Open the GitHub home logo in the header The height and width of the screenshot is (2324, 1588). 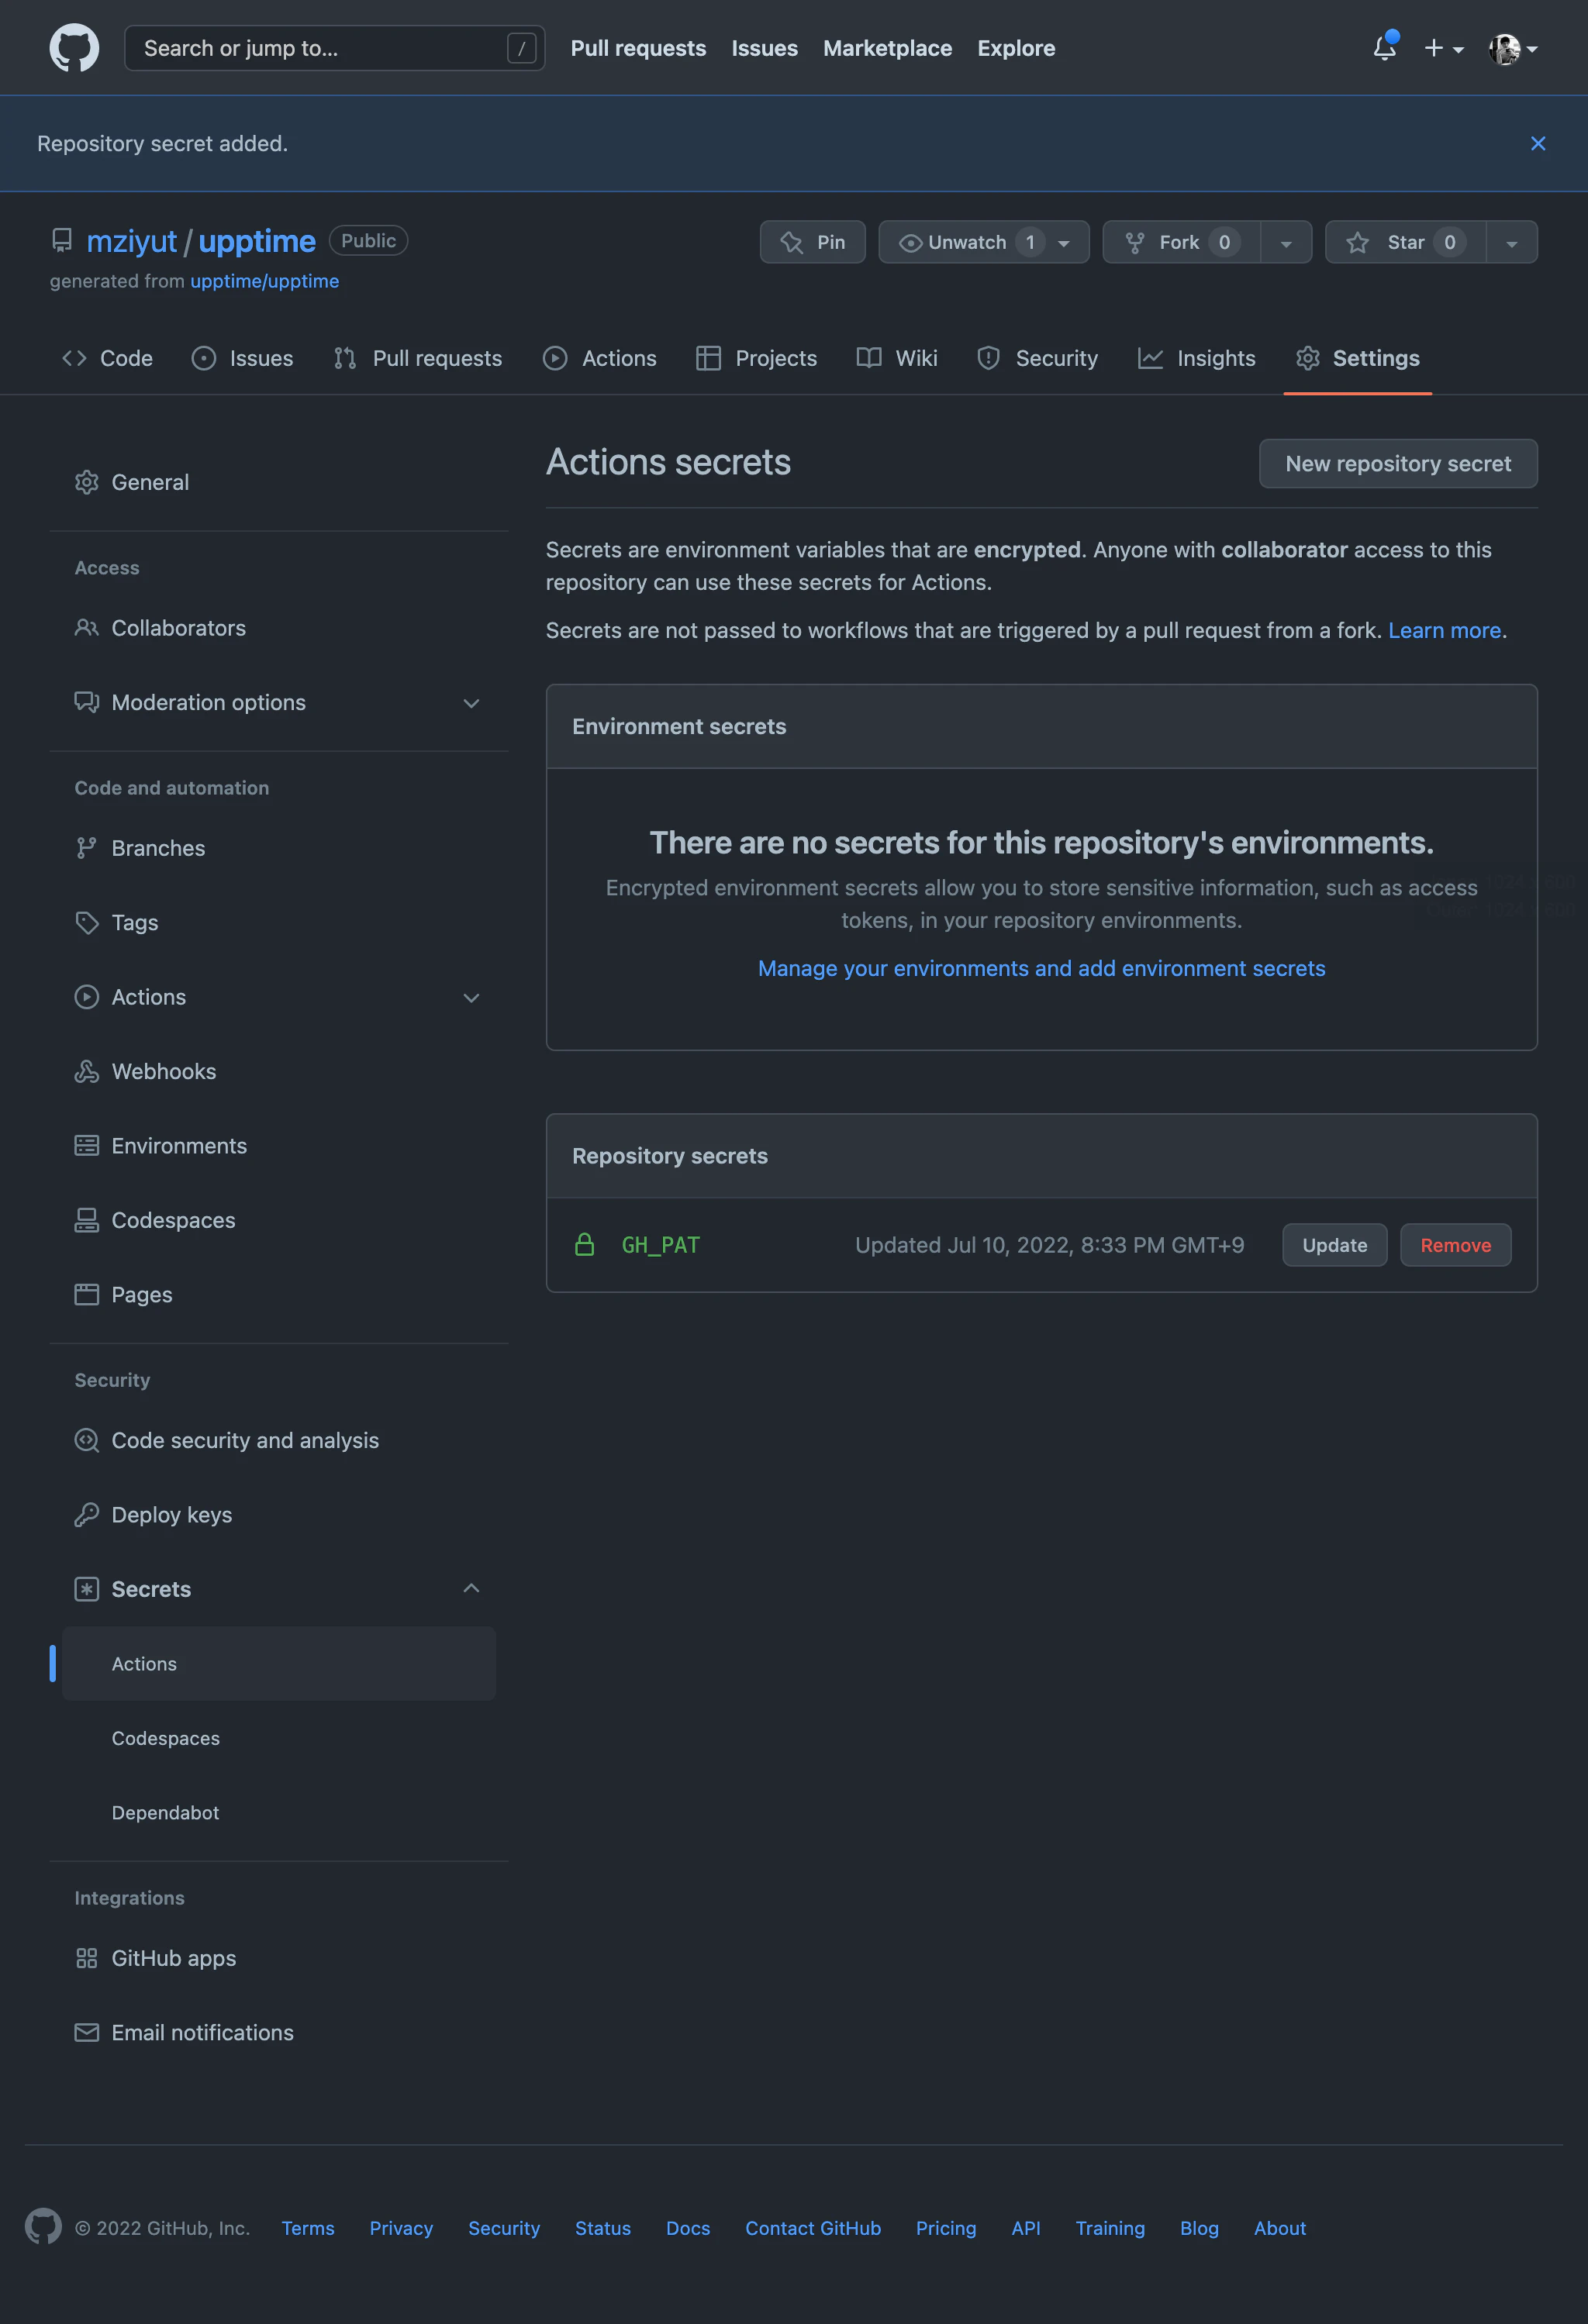(74, 48)
